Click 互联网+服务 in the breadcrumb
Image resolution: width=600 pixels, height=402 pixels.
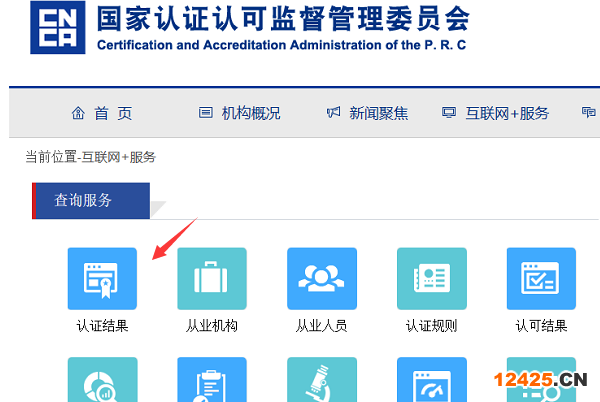[x=120, y=157]
